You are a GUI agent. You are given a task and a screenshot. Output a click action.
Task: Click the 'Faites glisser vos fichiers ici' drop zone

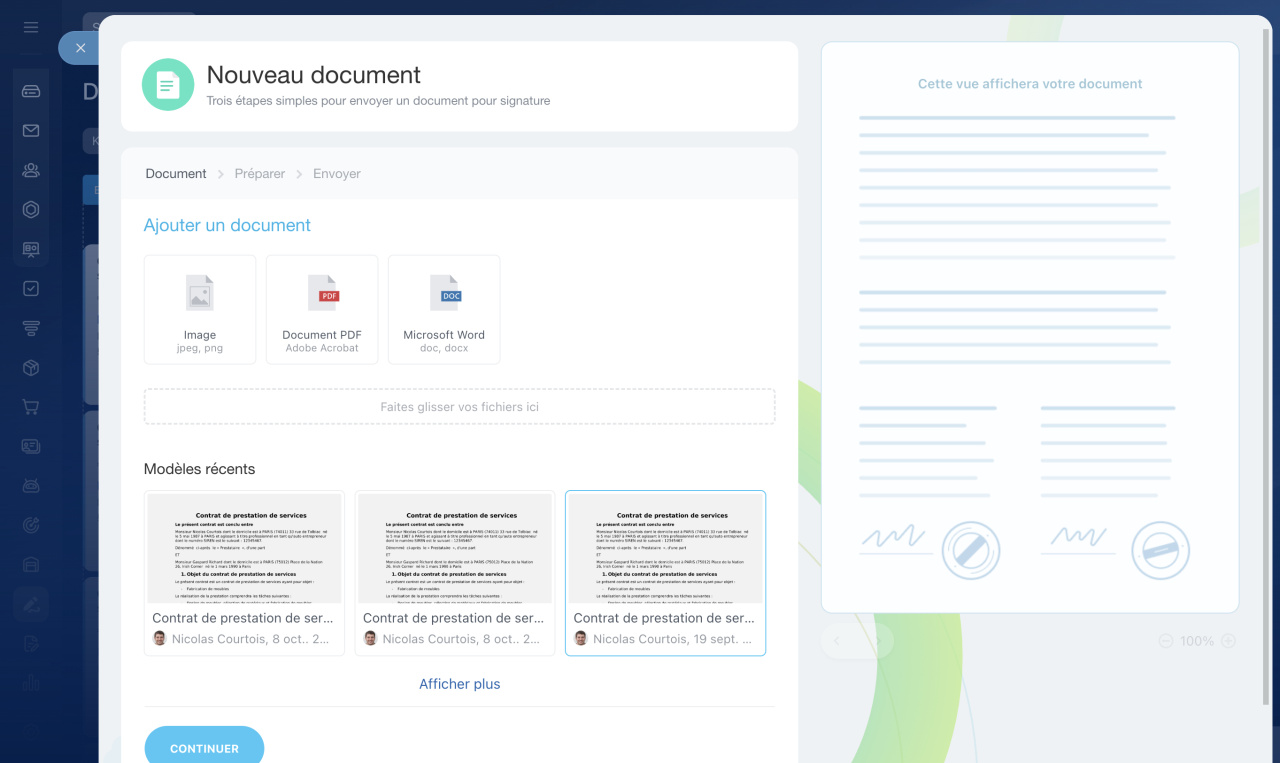(x=459, y=407)
